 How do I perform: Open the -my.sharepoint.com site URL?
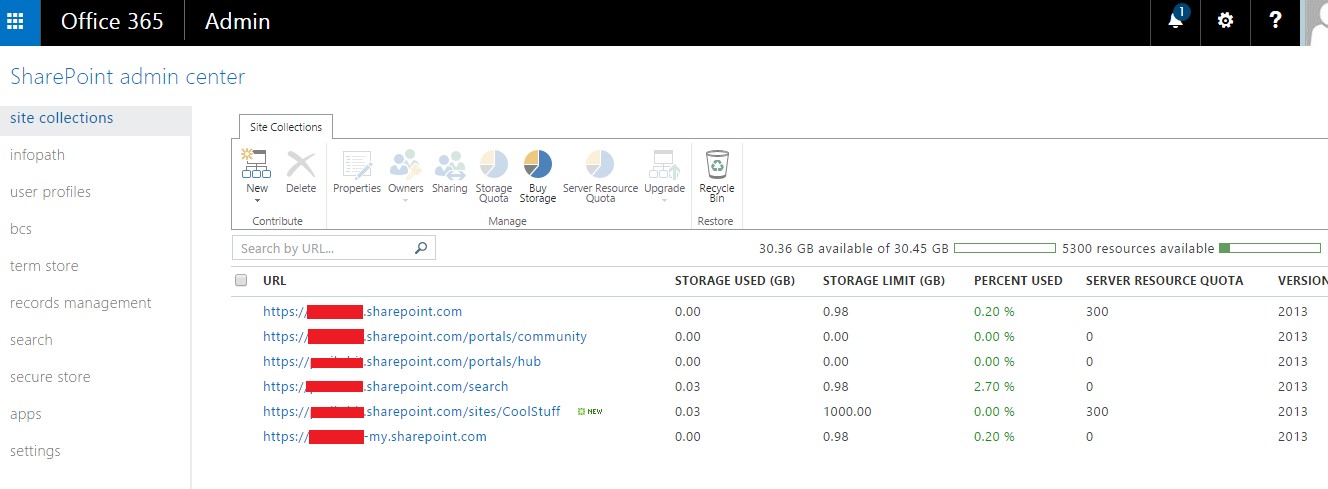(375, 437)
